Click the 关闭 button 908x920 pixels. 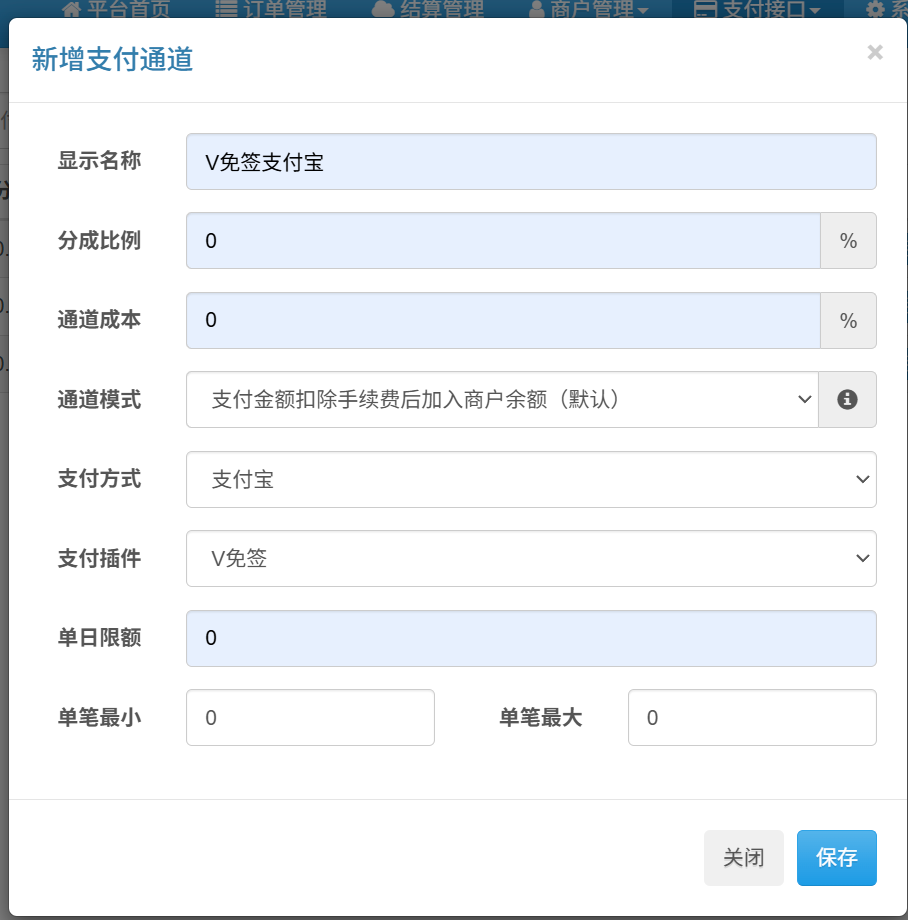744,858
